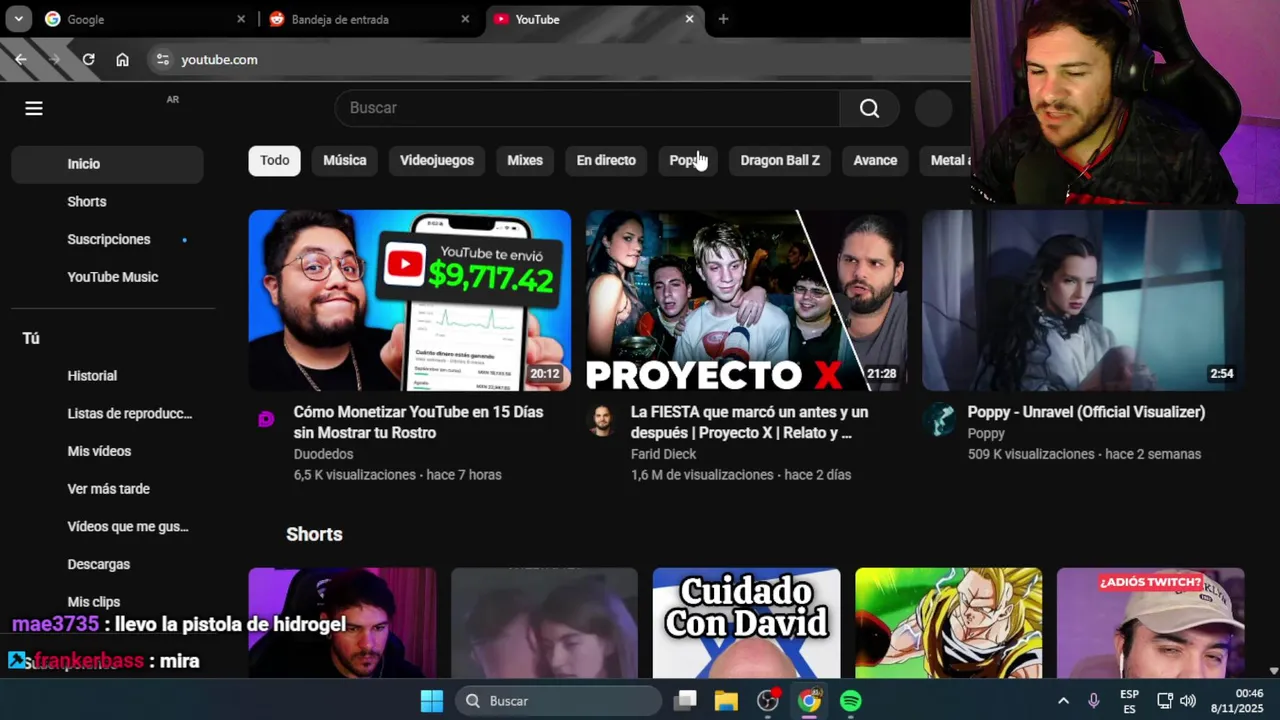Screen dimensions: 1280x720
Task: Open Chrome from taskbar
Action: [x=809, y=701]
